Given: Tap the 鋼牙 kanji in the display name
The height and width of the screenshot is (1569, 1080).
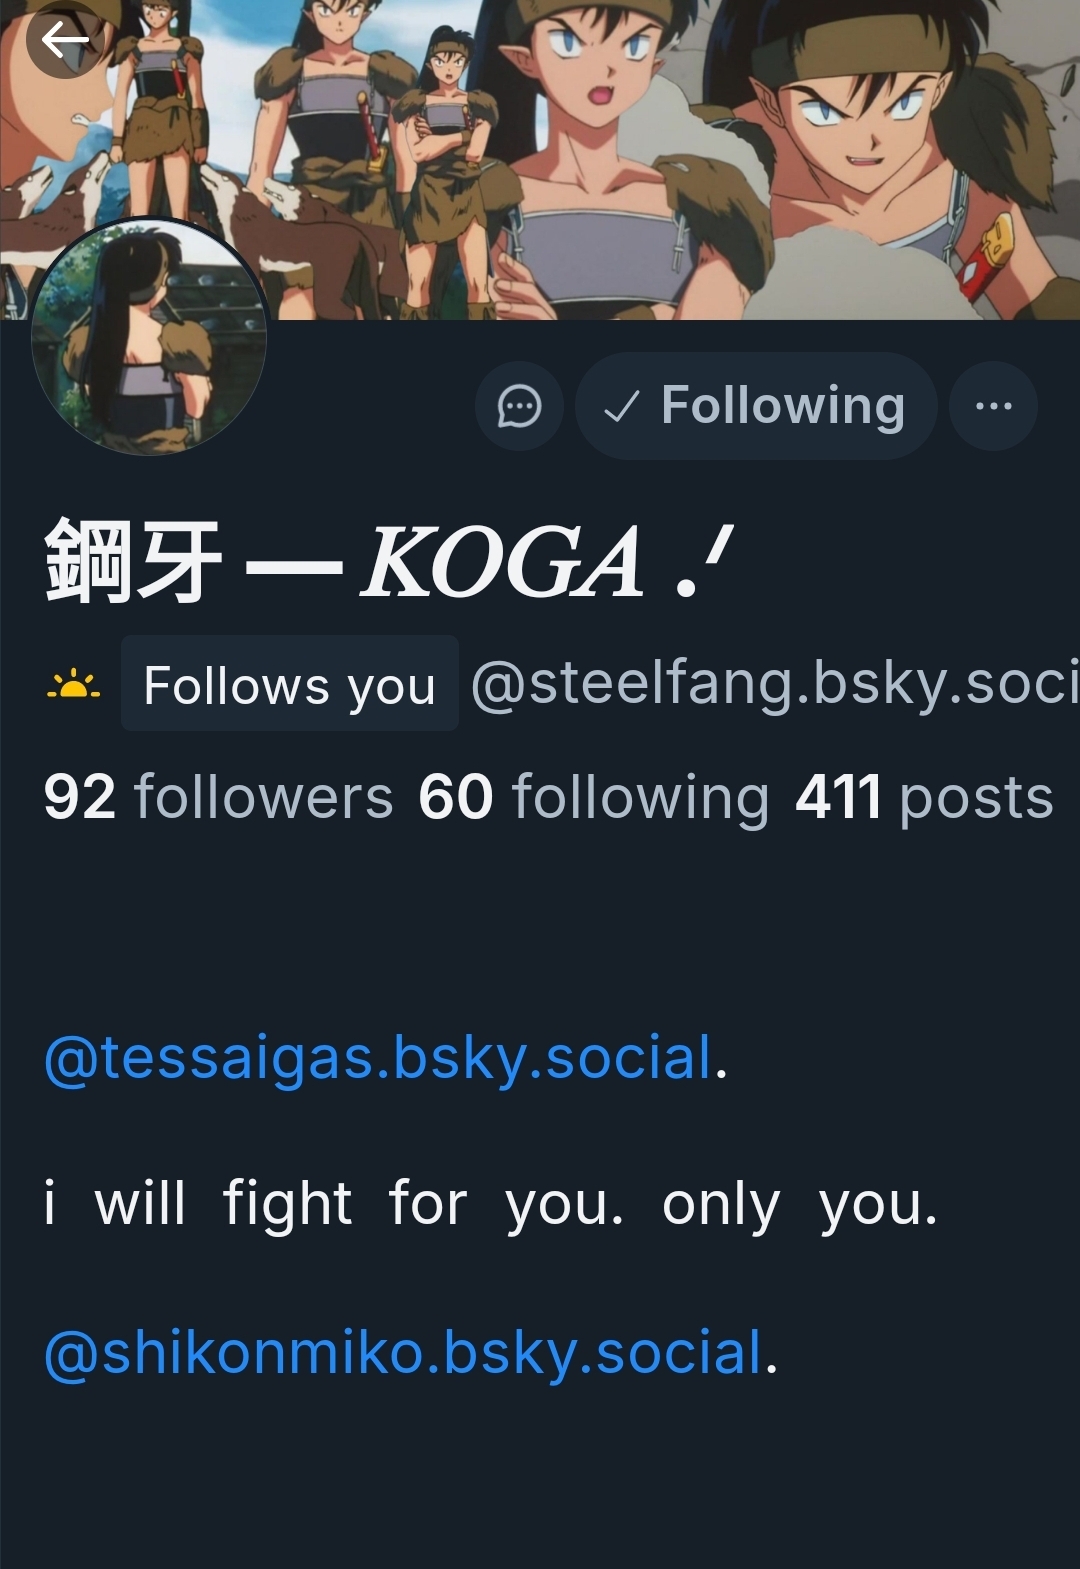Looking at the screenshot, I should (x=133, y=561).
